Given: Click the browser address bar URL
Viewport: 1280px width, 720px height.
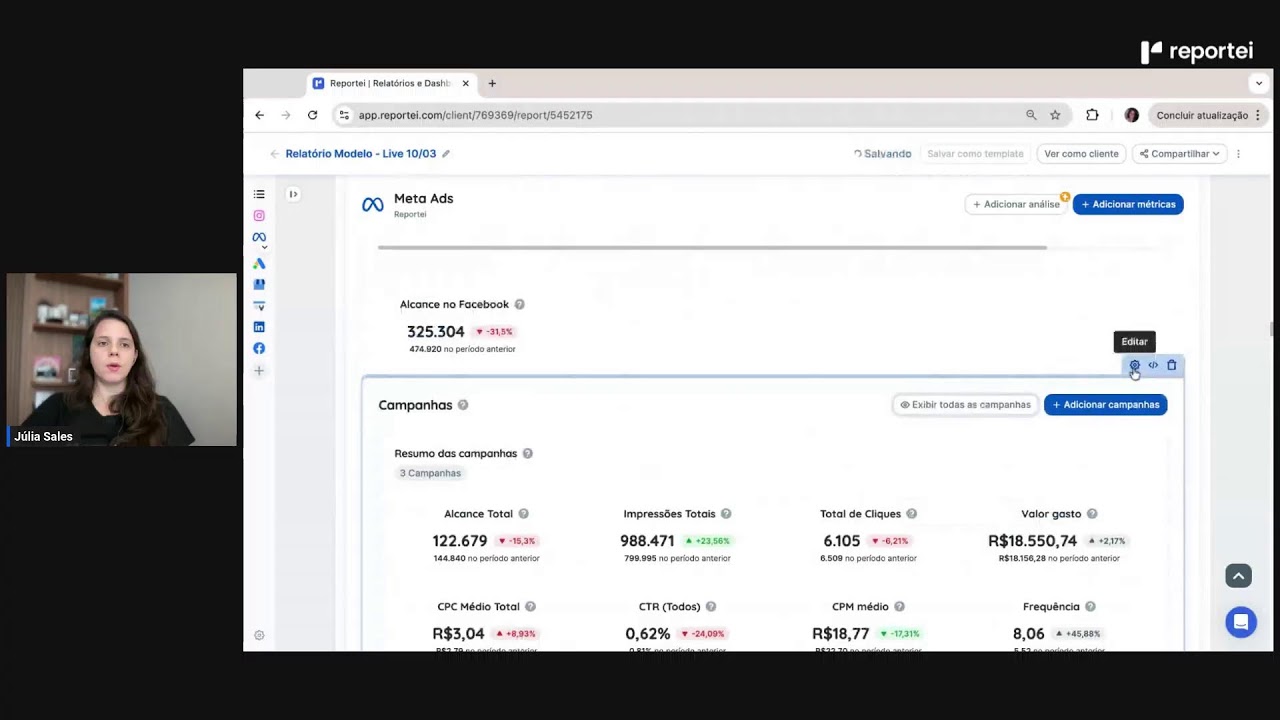Looking at the screenshot, I should [475, 115].
